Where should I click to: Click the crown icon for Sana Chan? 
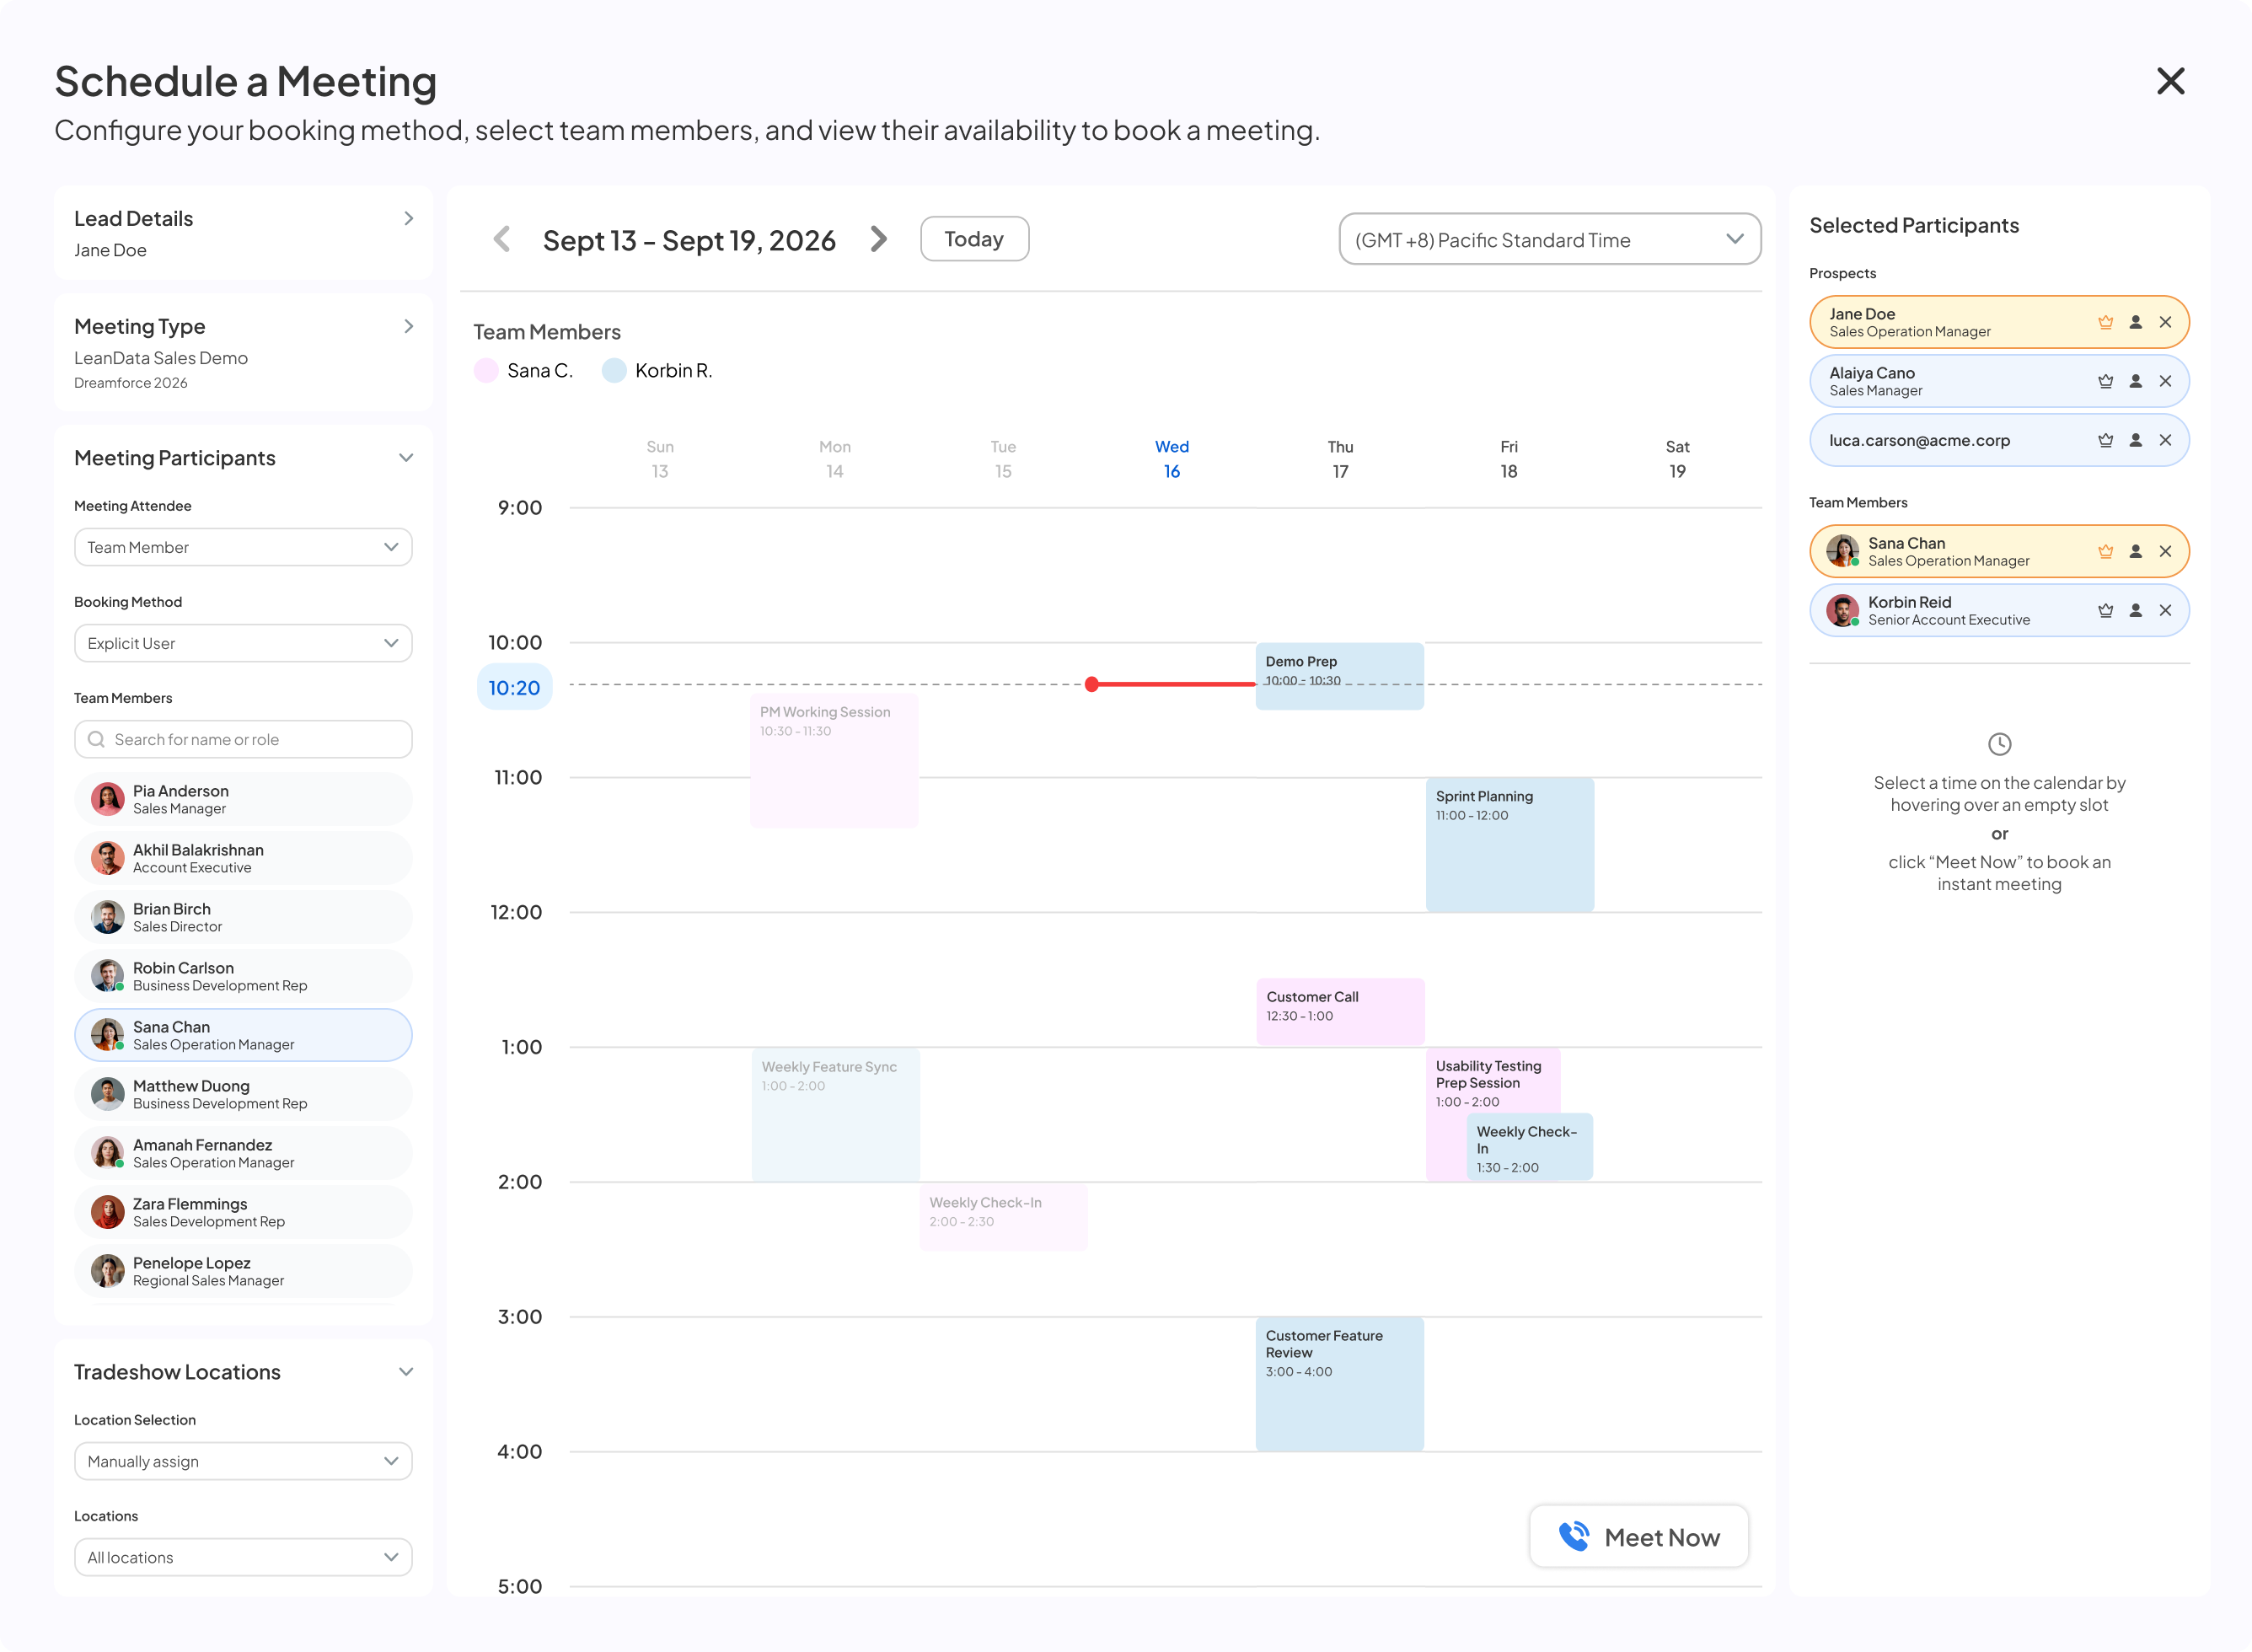[x=2106, y=551]
